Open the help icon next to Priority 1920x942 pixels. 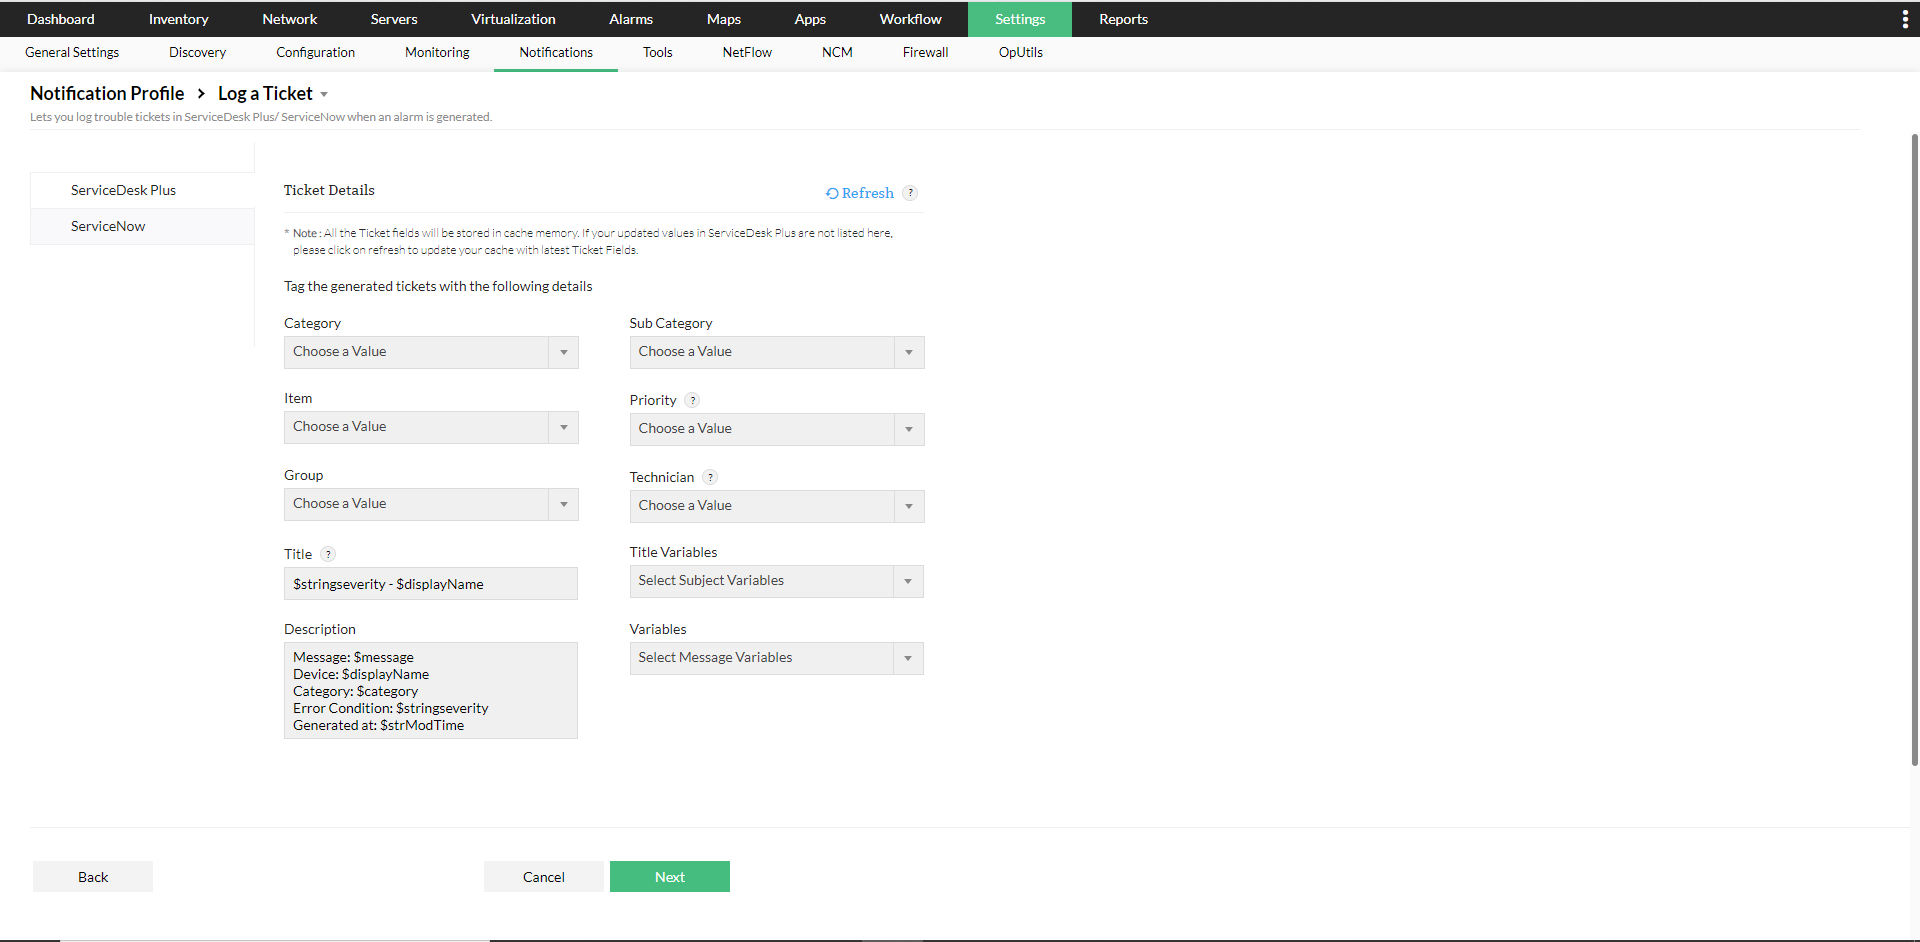[x=693, y=399]
